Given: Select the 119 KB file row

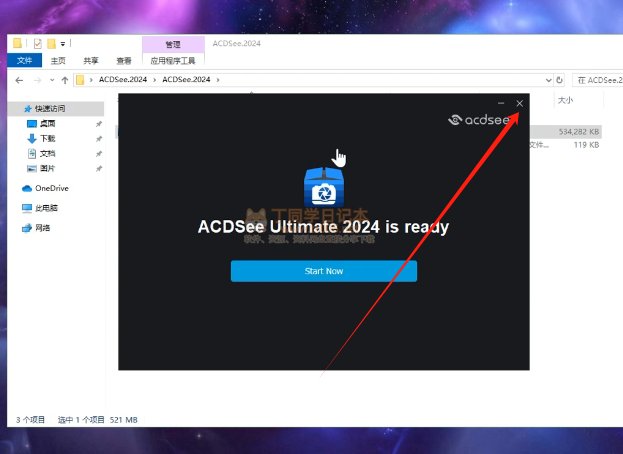Looking at the screenshot, I should tap(566, 145).
